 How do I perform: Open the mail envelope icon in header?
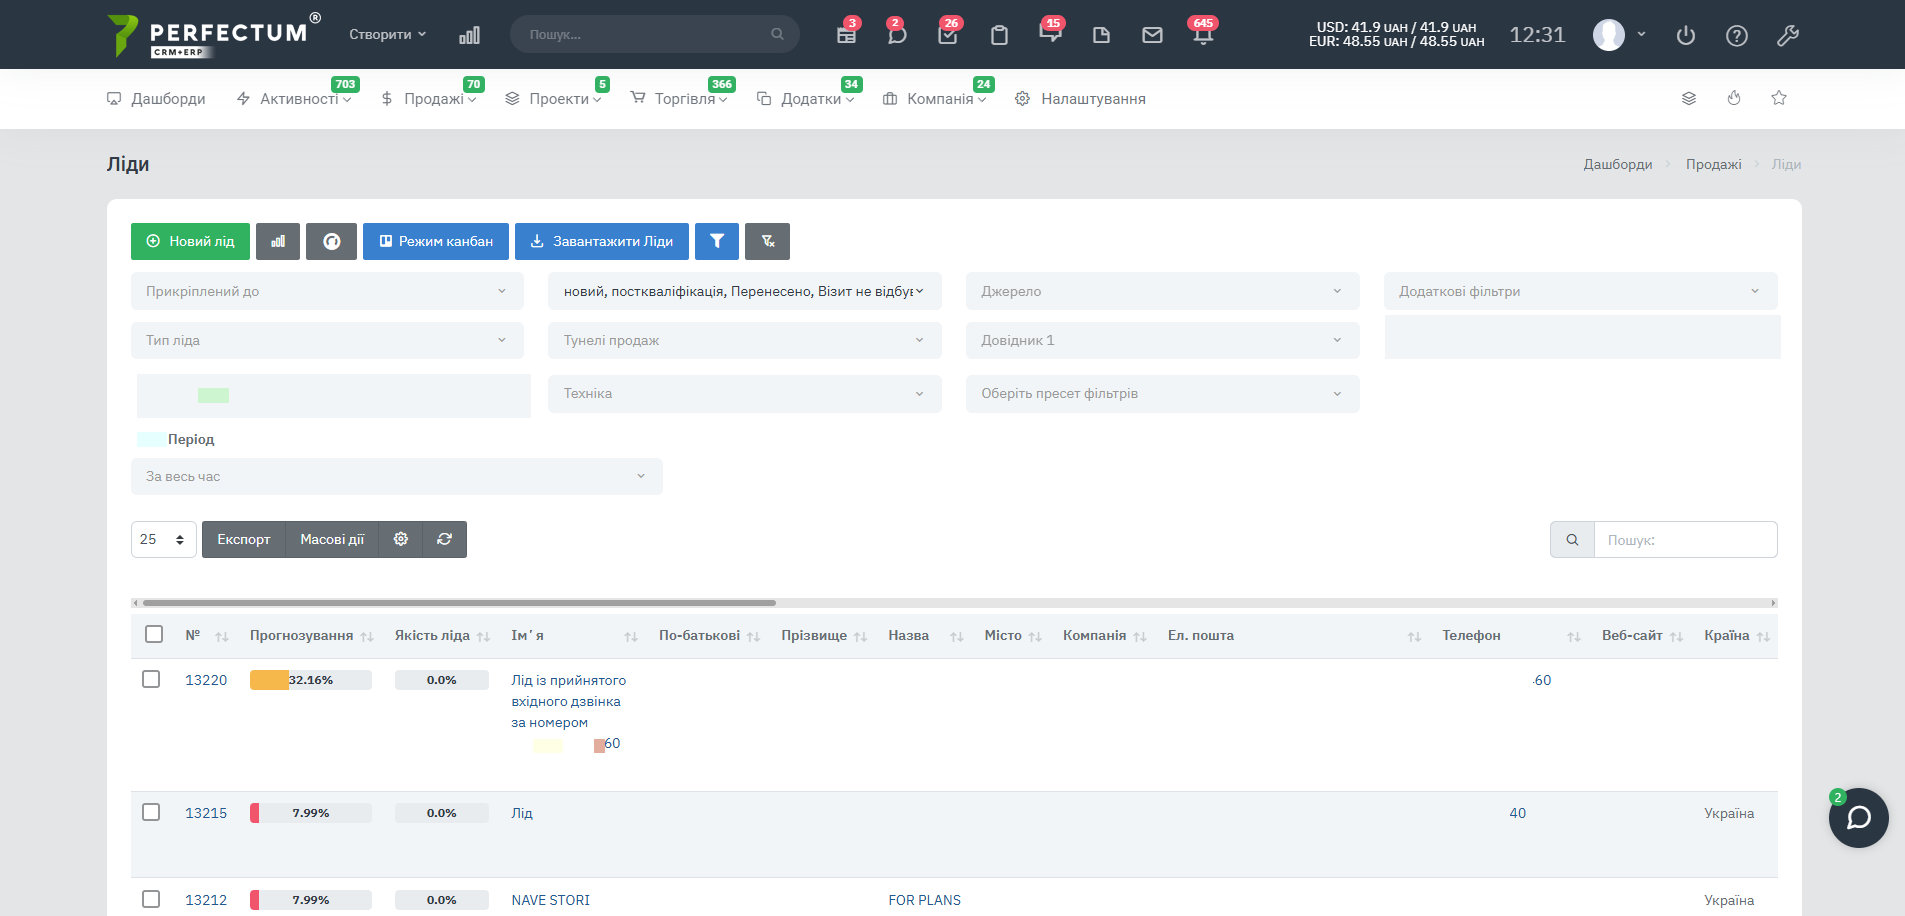tap(1152, 35)
